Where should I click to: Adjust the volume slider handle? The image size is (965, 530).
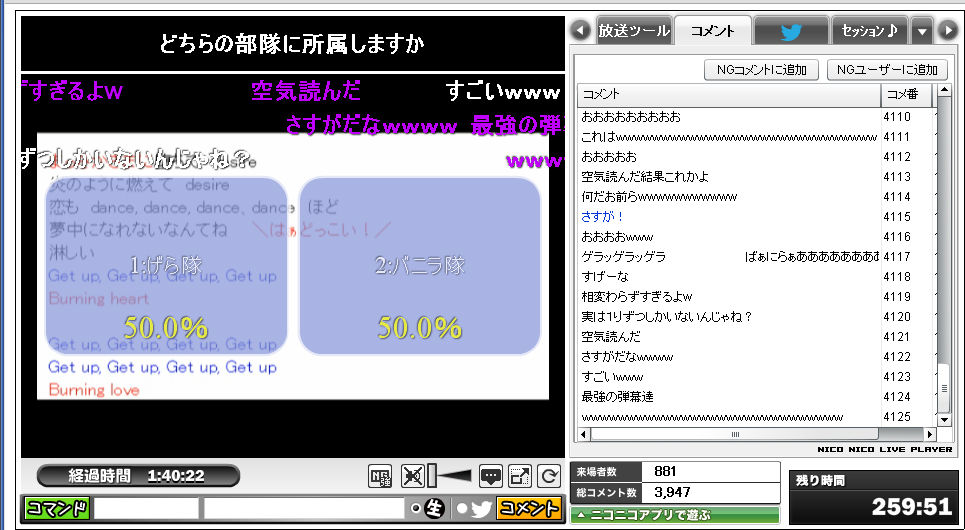coord(432,476)
